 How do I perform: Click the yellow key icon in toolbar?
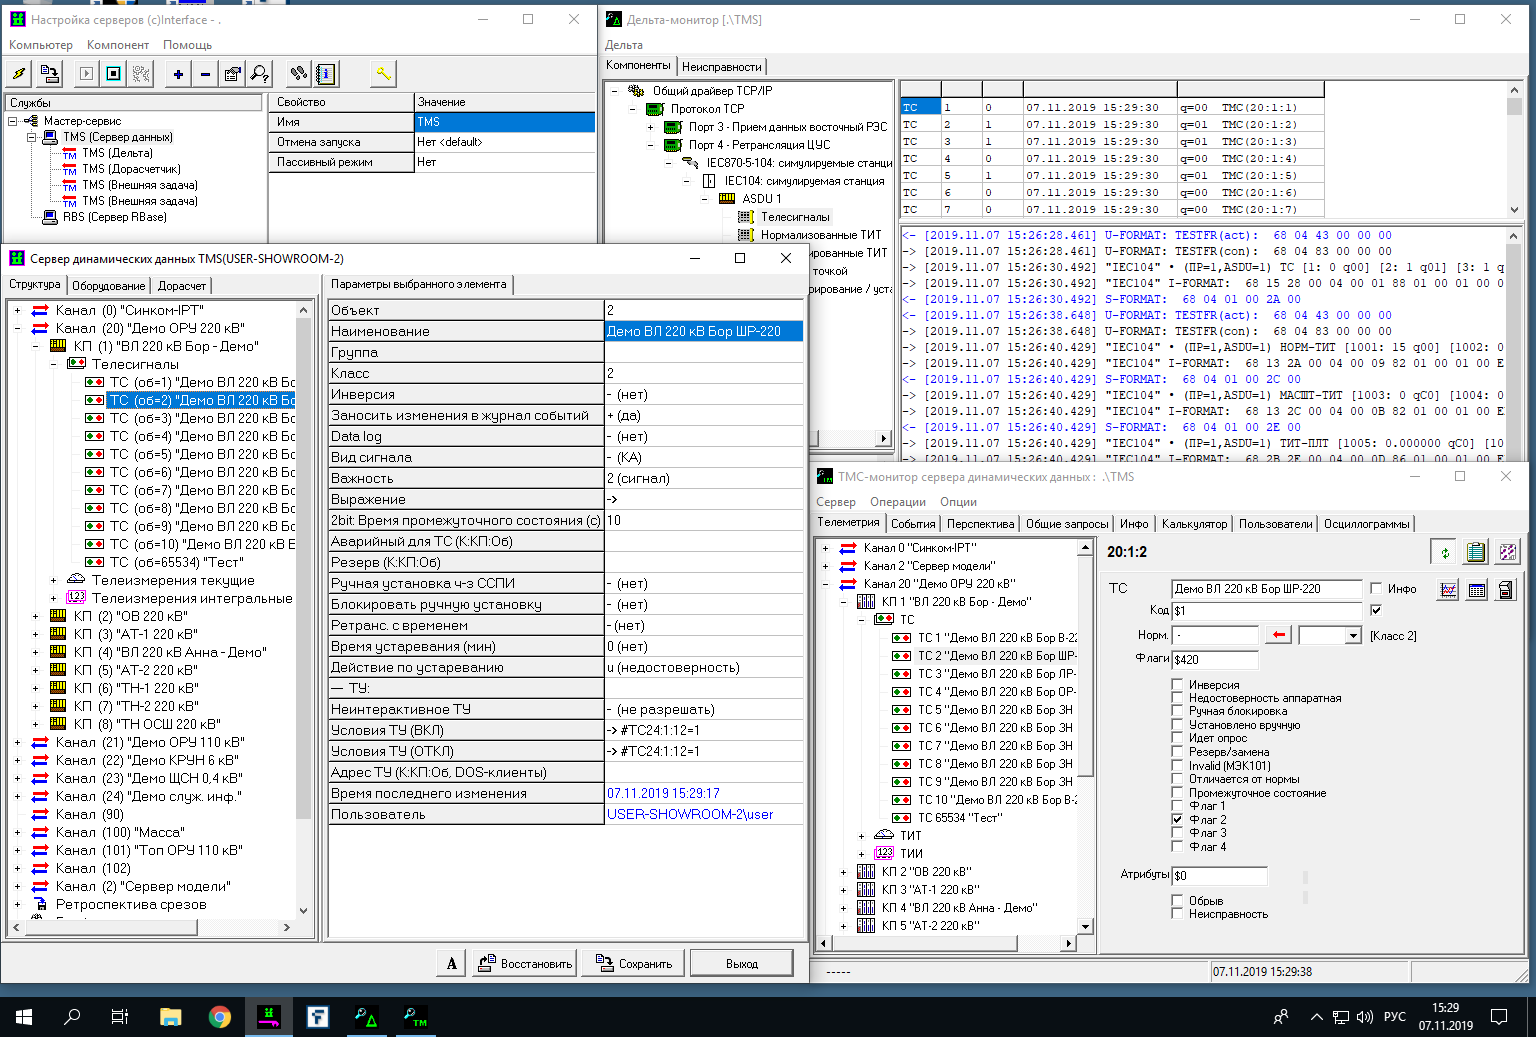[x=383, y=74]
